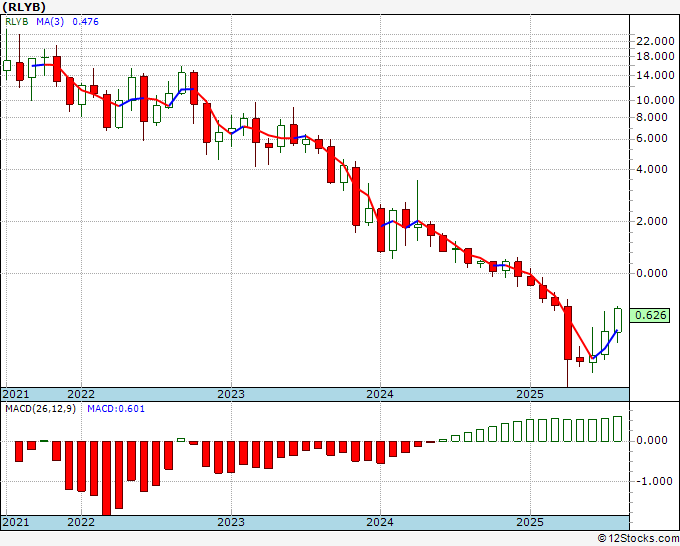The image size is (680, 546).
Task: Click 2024 on the MACD panel time axis
Action: click(x=380, y=522)
